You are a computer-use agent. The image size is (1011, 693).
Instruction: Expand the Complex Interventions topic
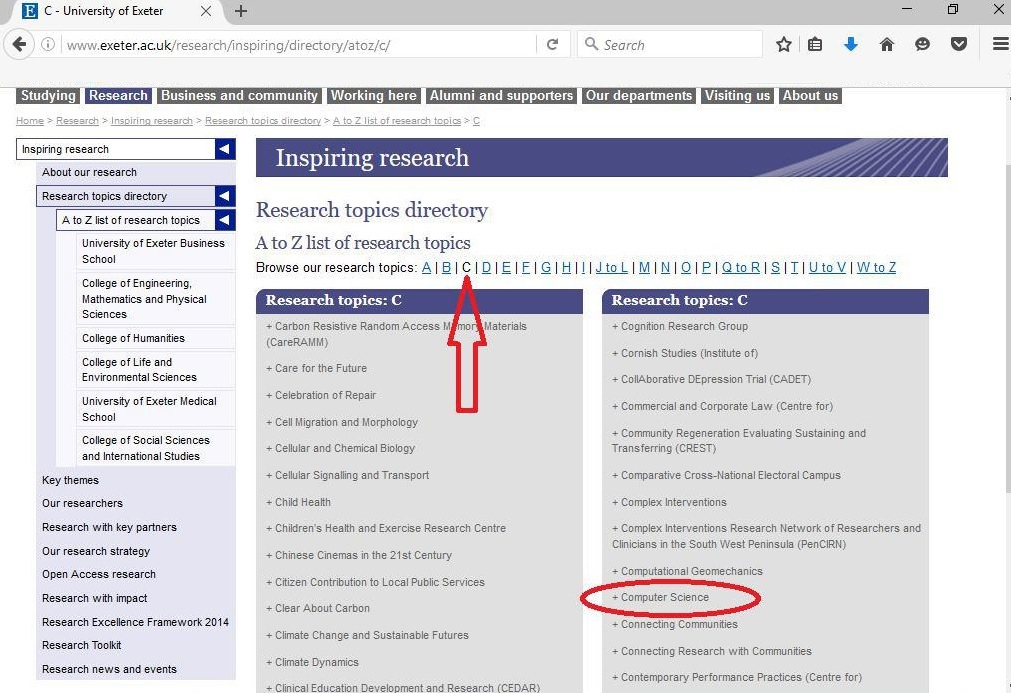coord(669,502)
